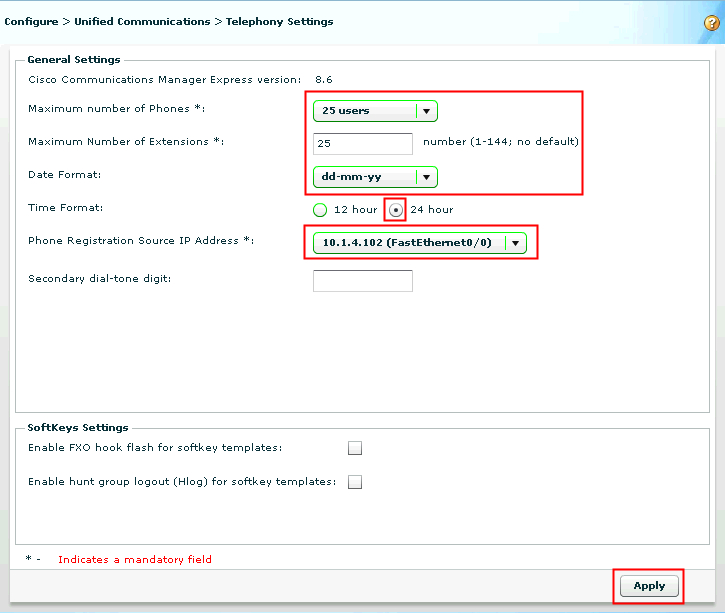Click the Configure breadcrumb
Screen dimensions: 725x613
click(31, 22)
